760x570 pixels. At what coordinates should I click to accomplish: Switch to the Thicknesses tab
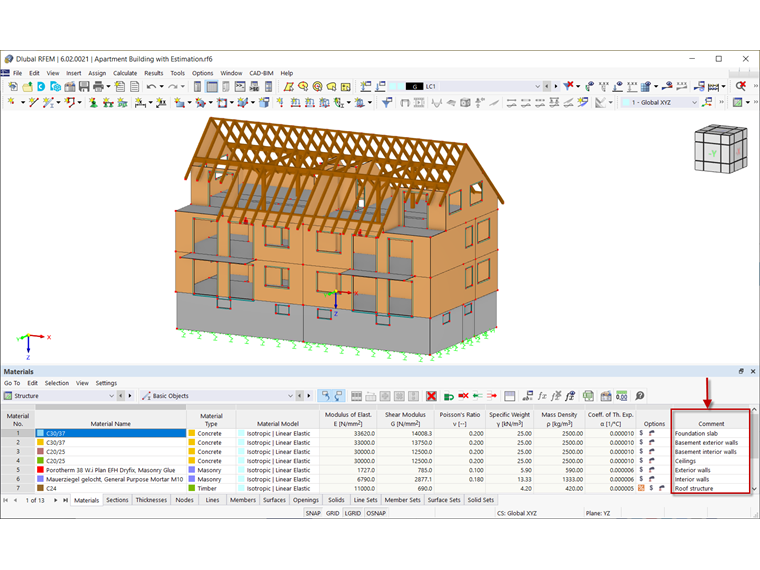151,500
